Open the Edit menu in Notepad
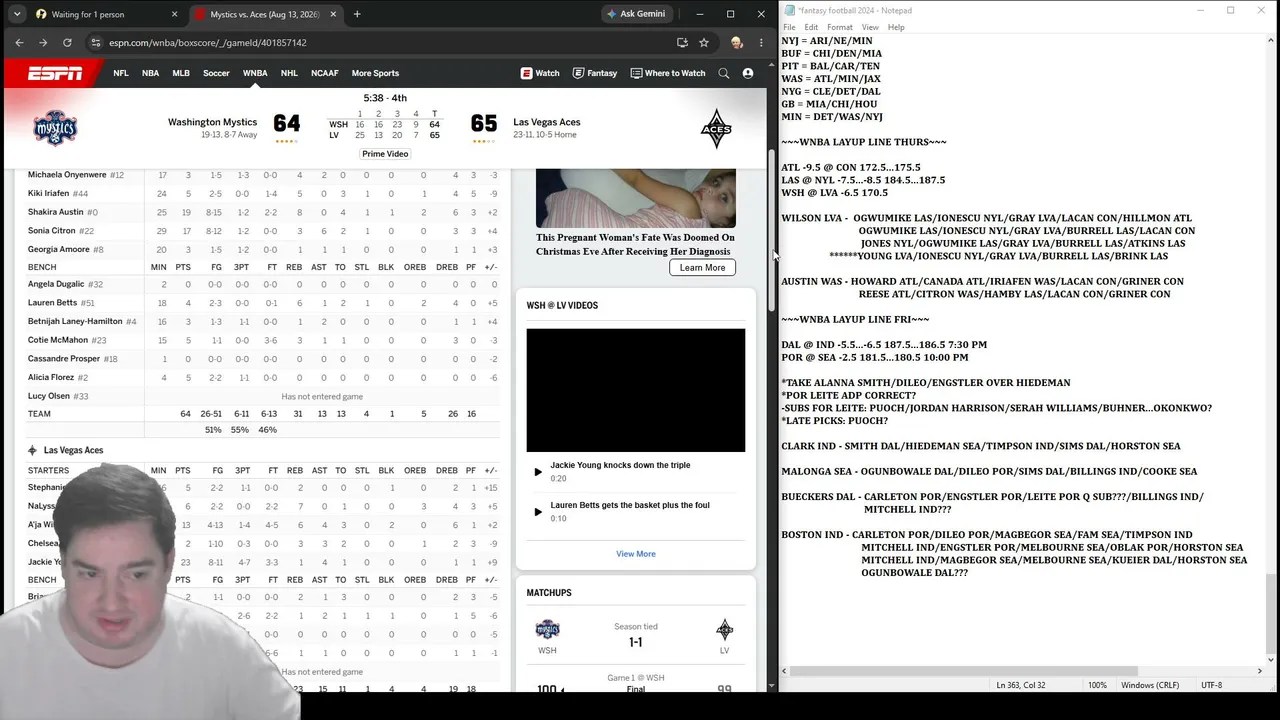This screenshot has width=1280, height=720. tap(811, 27)
